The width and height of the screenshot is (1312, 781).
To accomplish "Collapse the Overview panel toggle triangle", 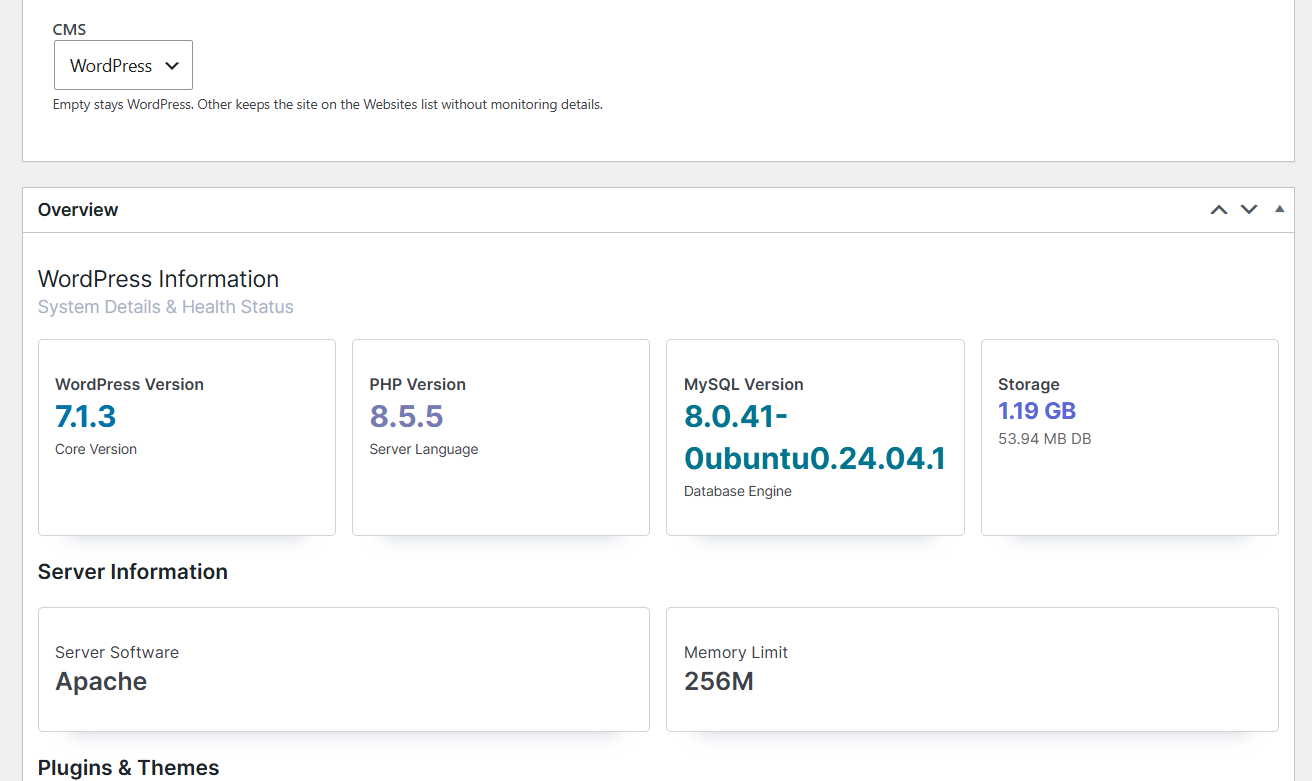I will [1279, 209].
